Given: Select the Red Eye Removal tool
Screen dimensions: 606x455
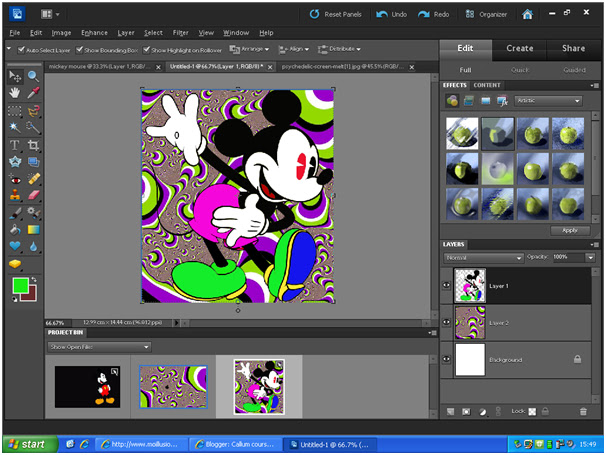Looking at the screenshot, I should [15, 179].
